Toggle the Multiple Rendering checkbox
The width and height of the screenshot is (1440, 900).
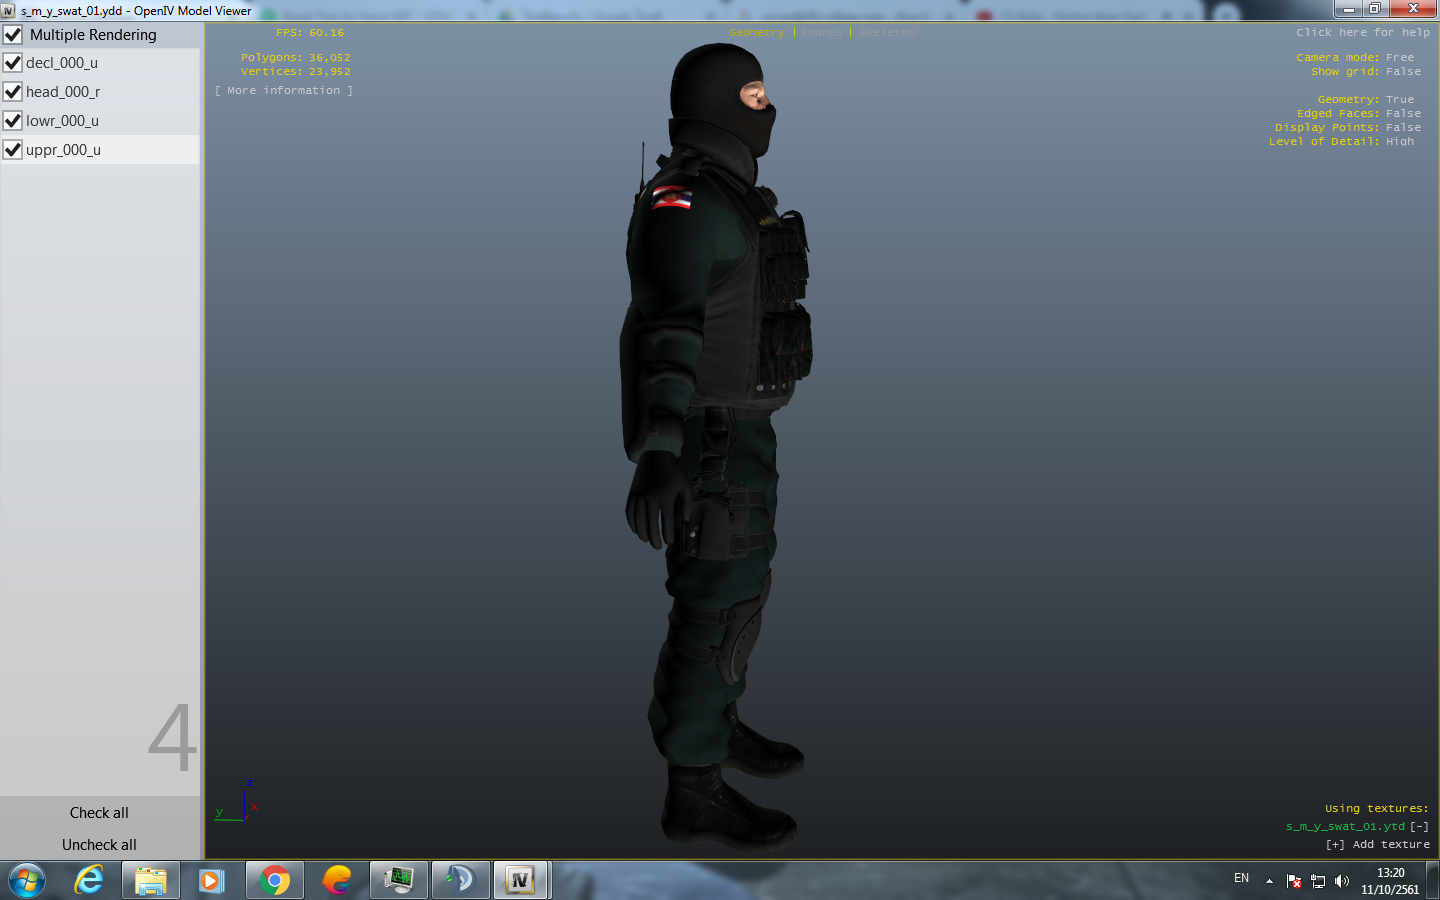(13, 34)
